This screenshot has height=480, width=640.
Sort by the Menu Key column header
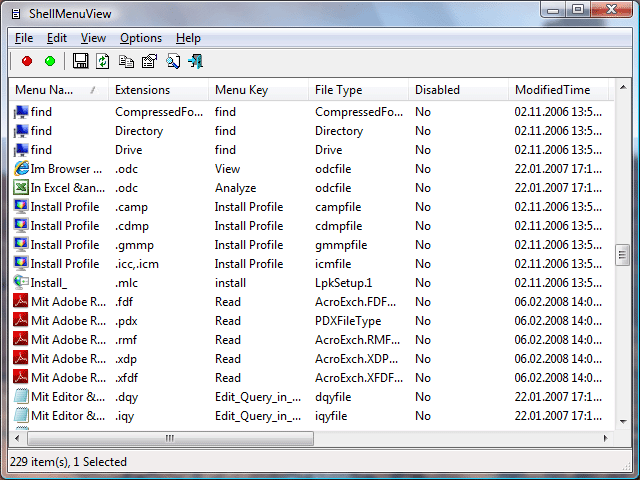[x=258, y=90]
